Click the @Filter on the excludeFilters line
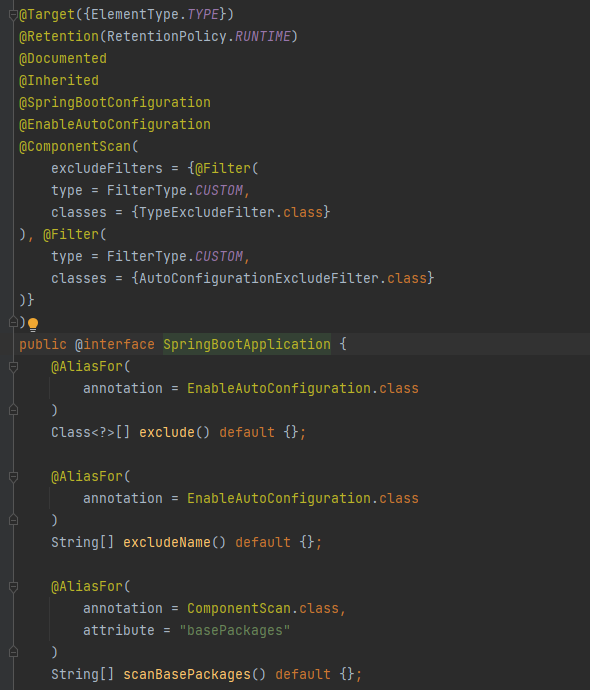 (223, 169)
